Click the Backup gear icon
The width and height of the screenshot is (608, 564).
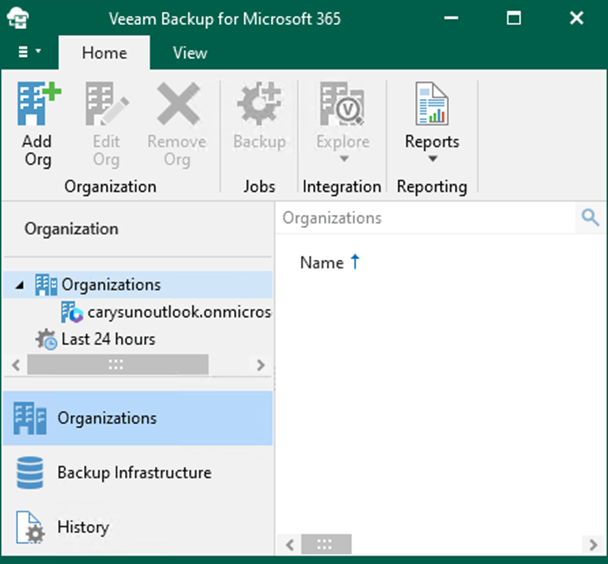(259, 105)
